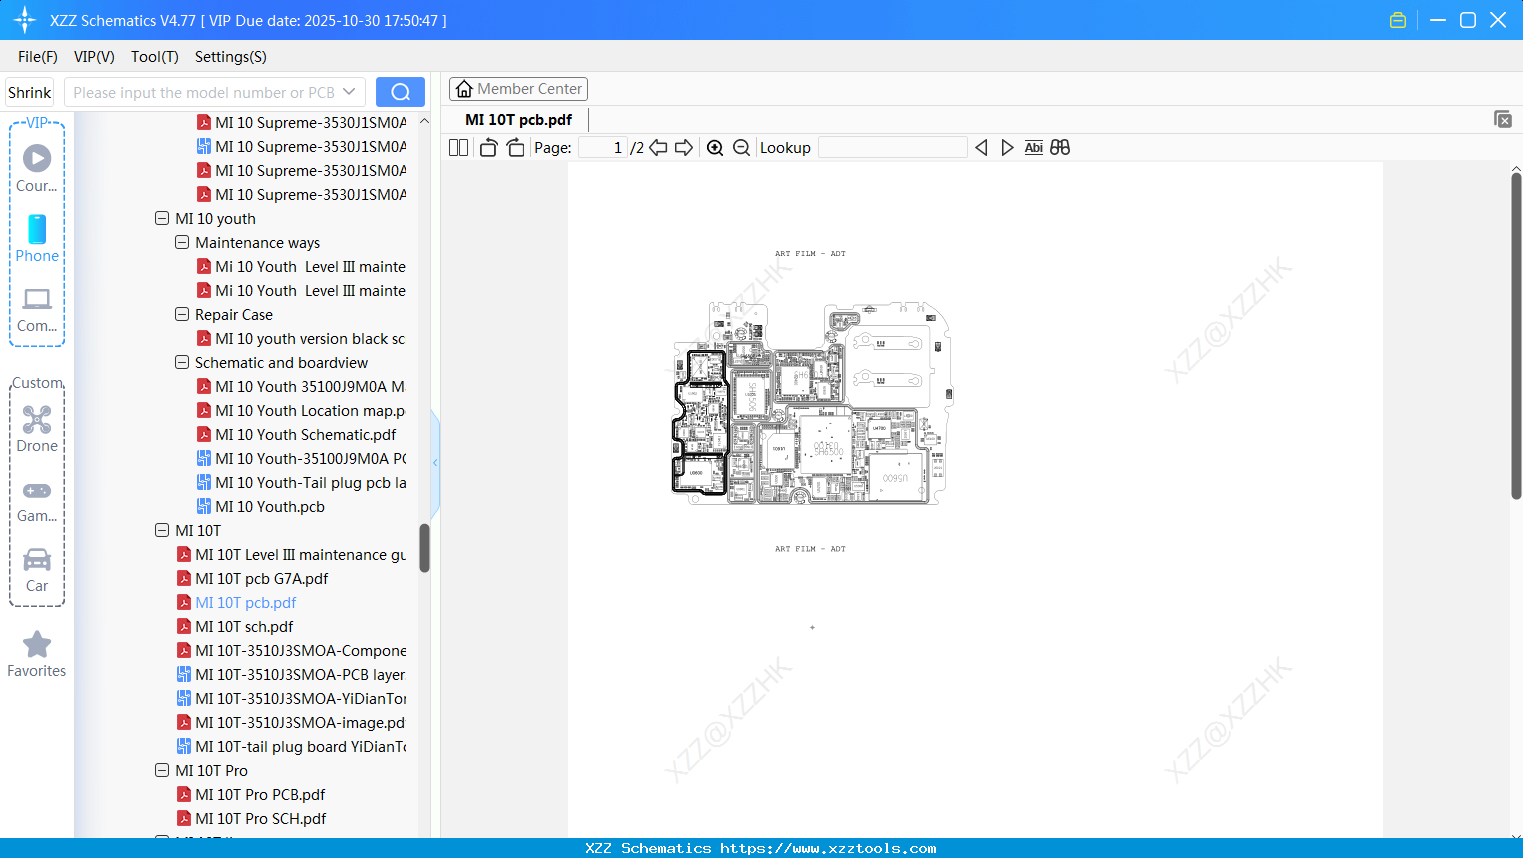Zoom out of the PDF
The height and width of the screenshot is (858, 1523).
741,148
